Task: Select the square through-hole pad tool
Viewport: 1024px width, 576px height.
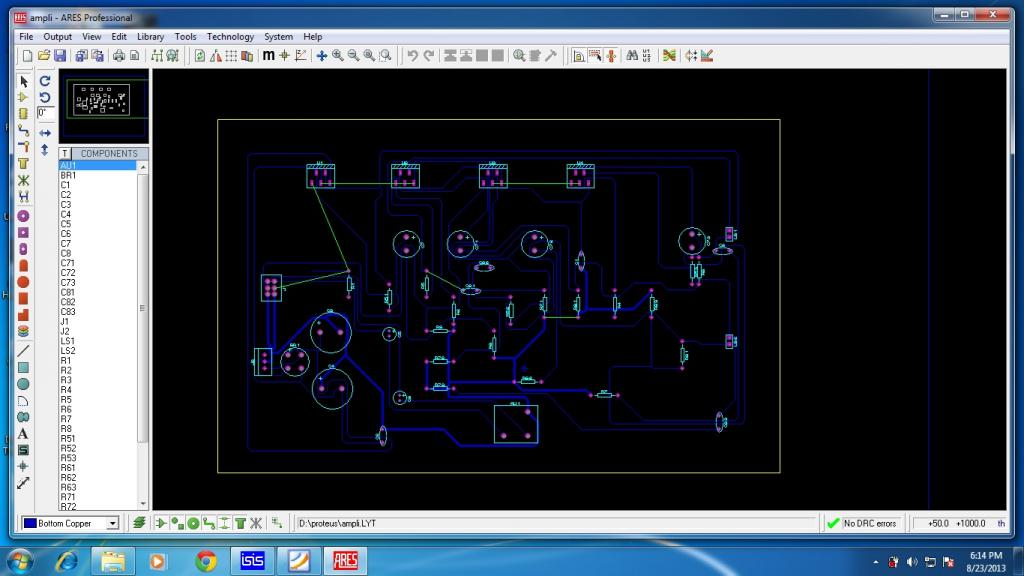Action: 24,232
